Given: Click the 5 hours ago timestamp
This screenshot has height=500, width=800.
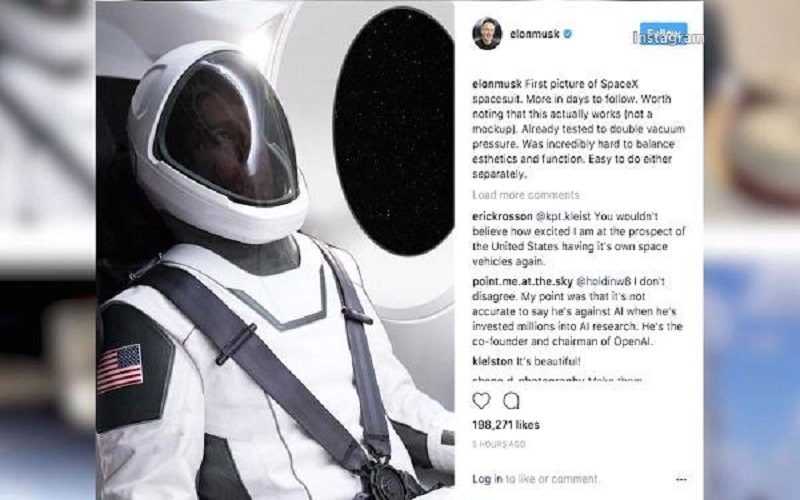Looking at the screenshot, I should click(x=498, y=444).
